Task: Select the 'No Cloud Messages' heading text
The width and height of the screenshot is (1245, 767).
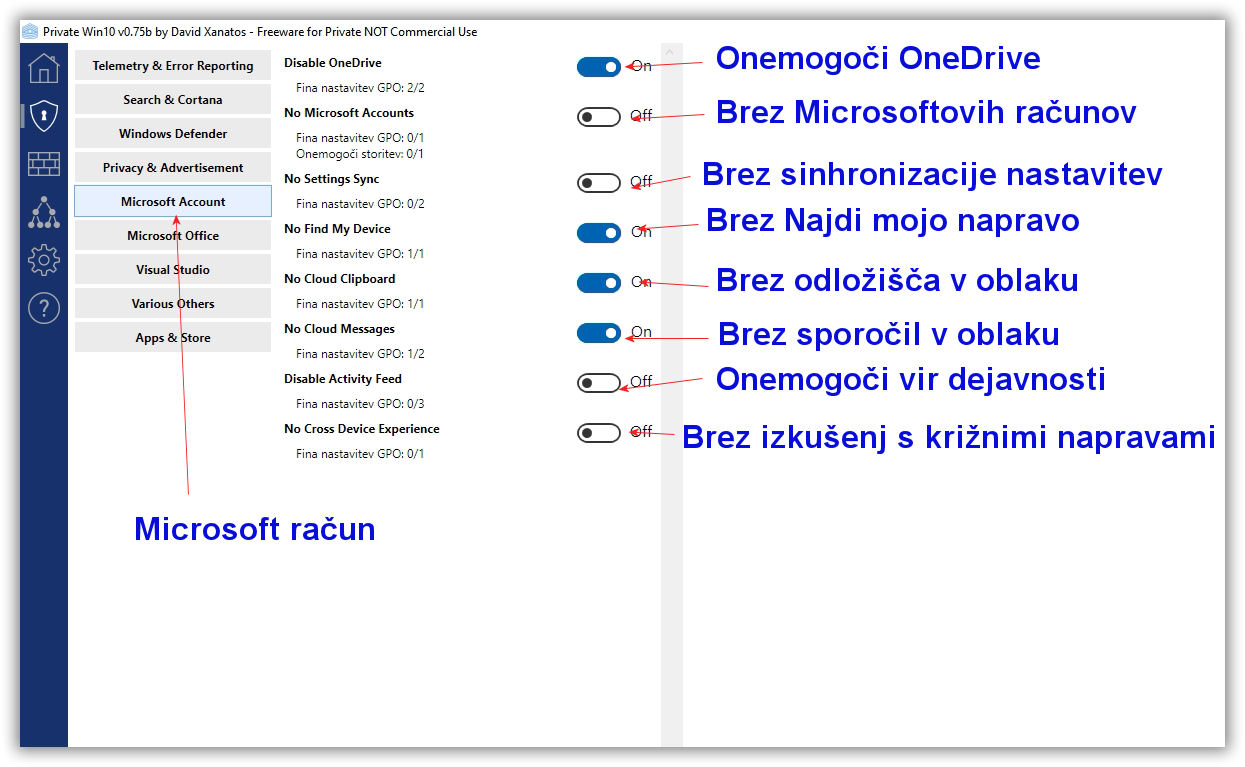Action: pos(340,329)
